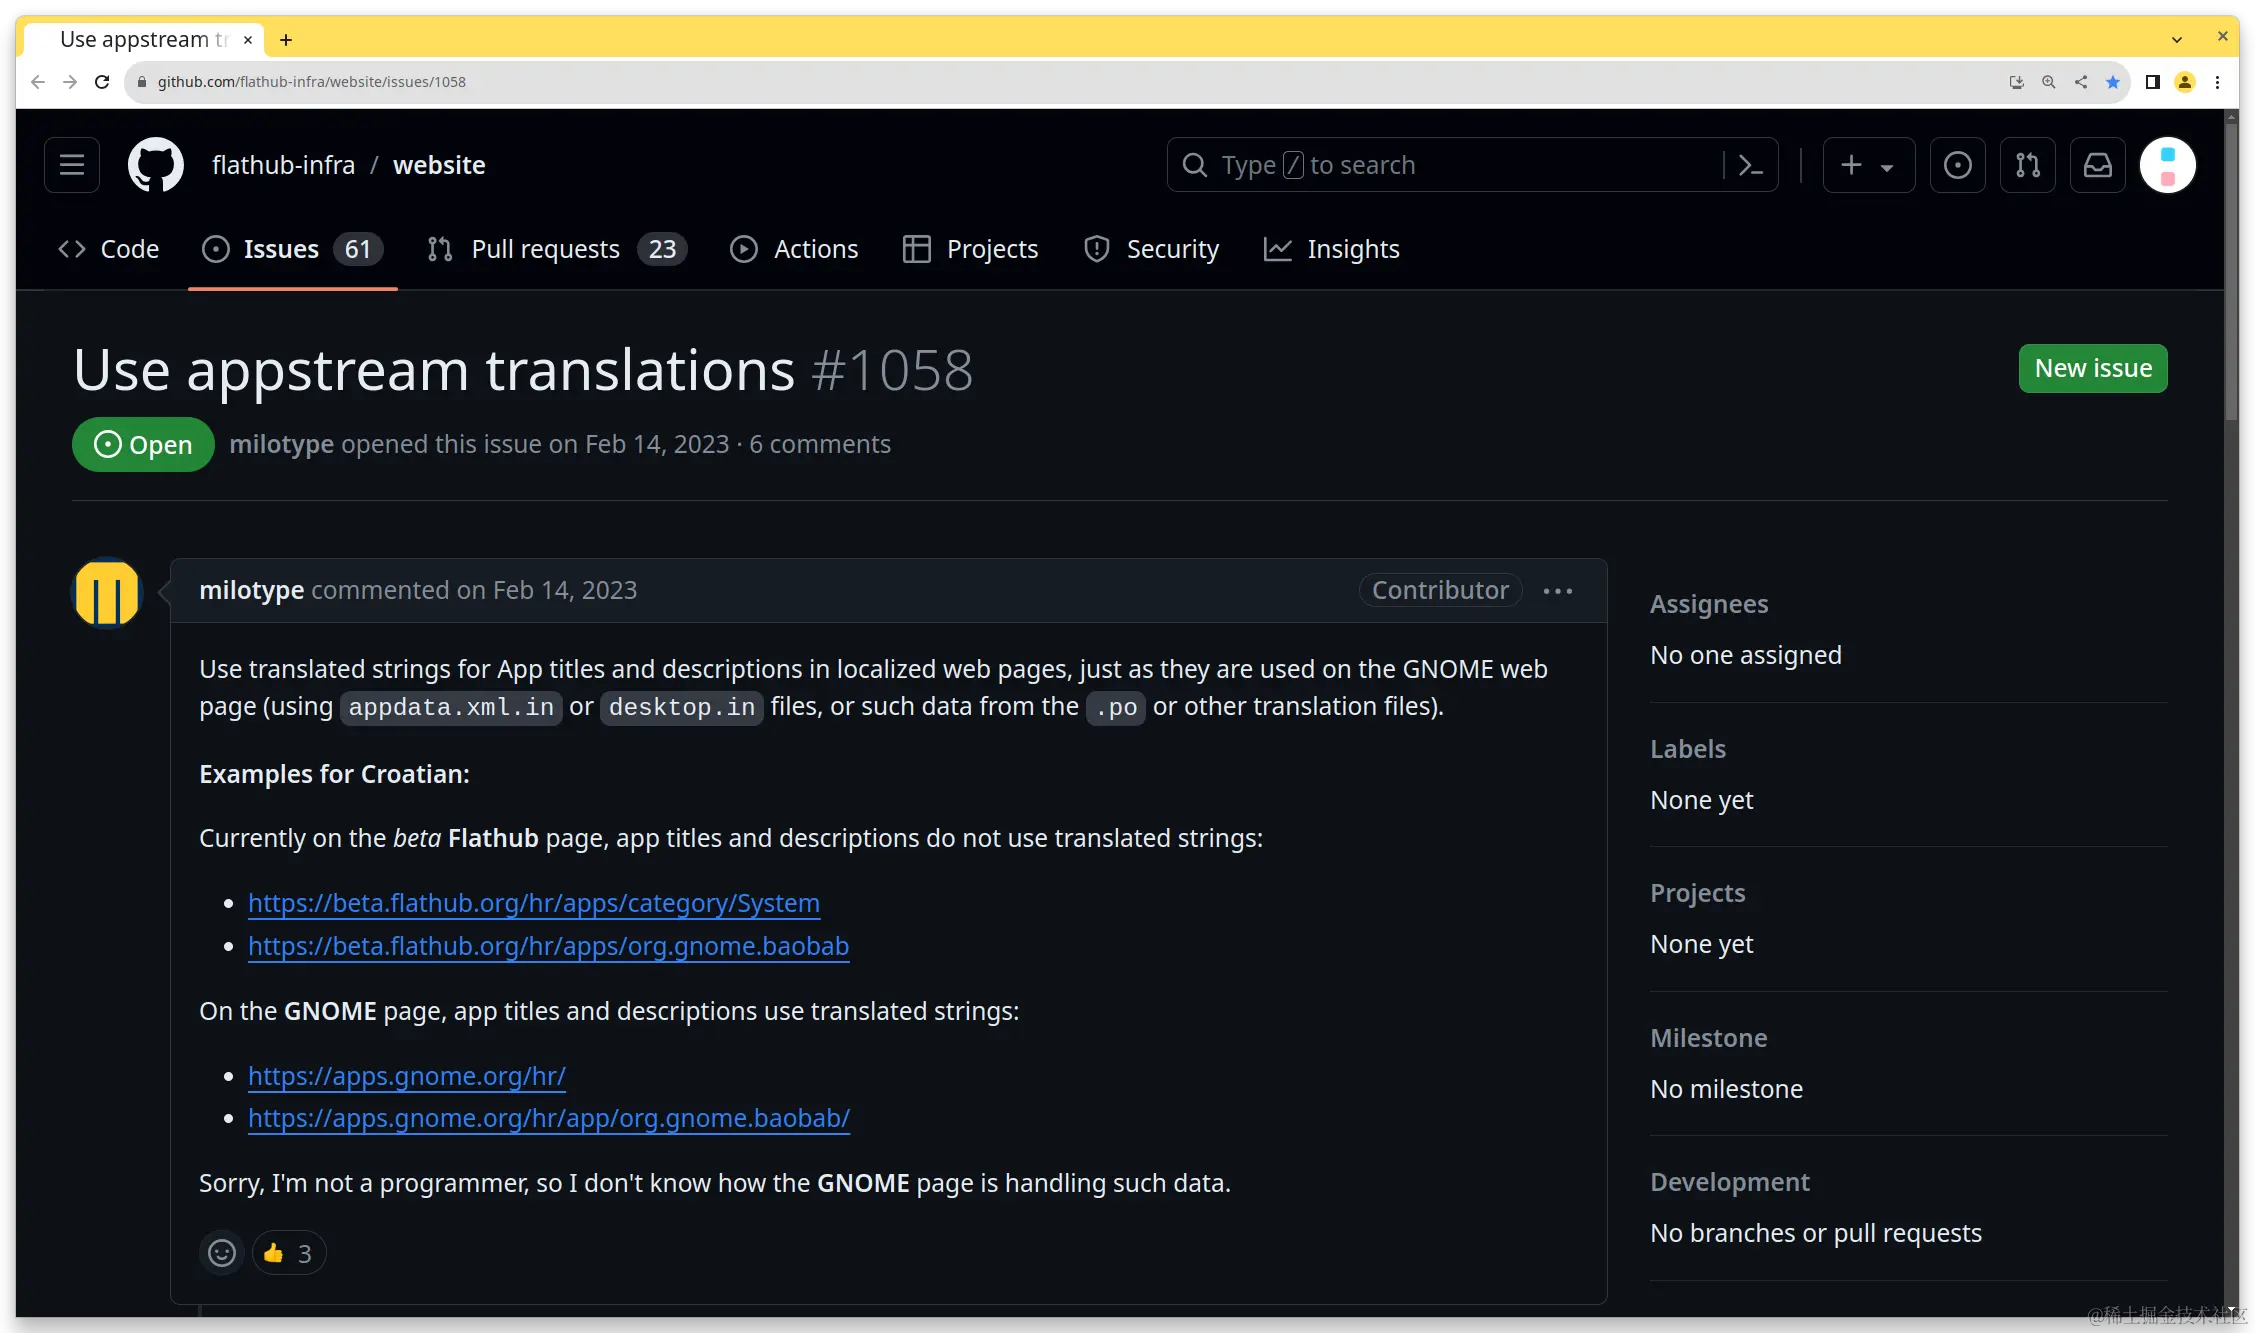Add a reaction with the smiley icon

(222, 1253)
